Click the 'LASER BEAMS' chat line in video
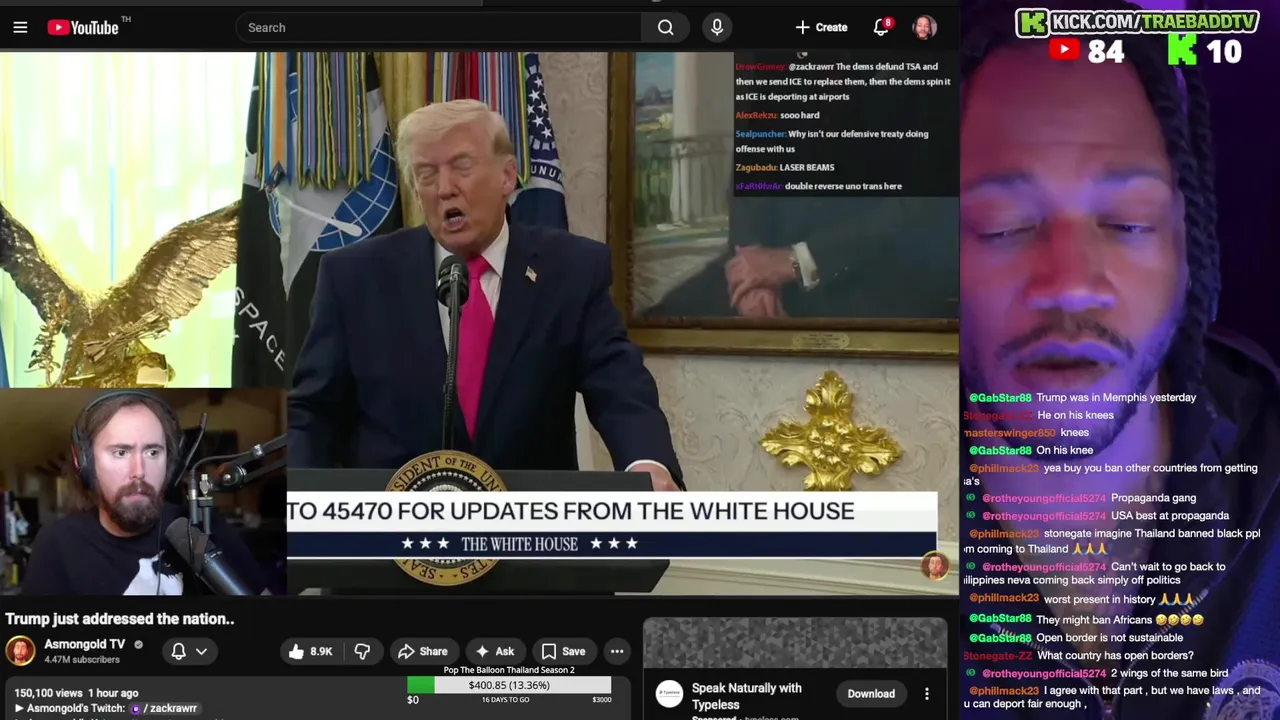 806,168
